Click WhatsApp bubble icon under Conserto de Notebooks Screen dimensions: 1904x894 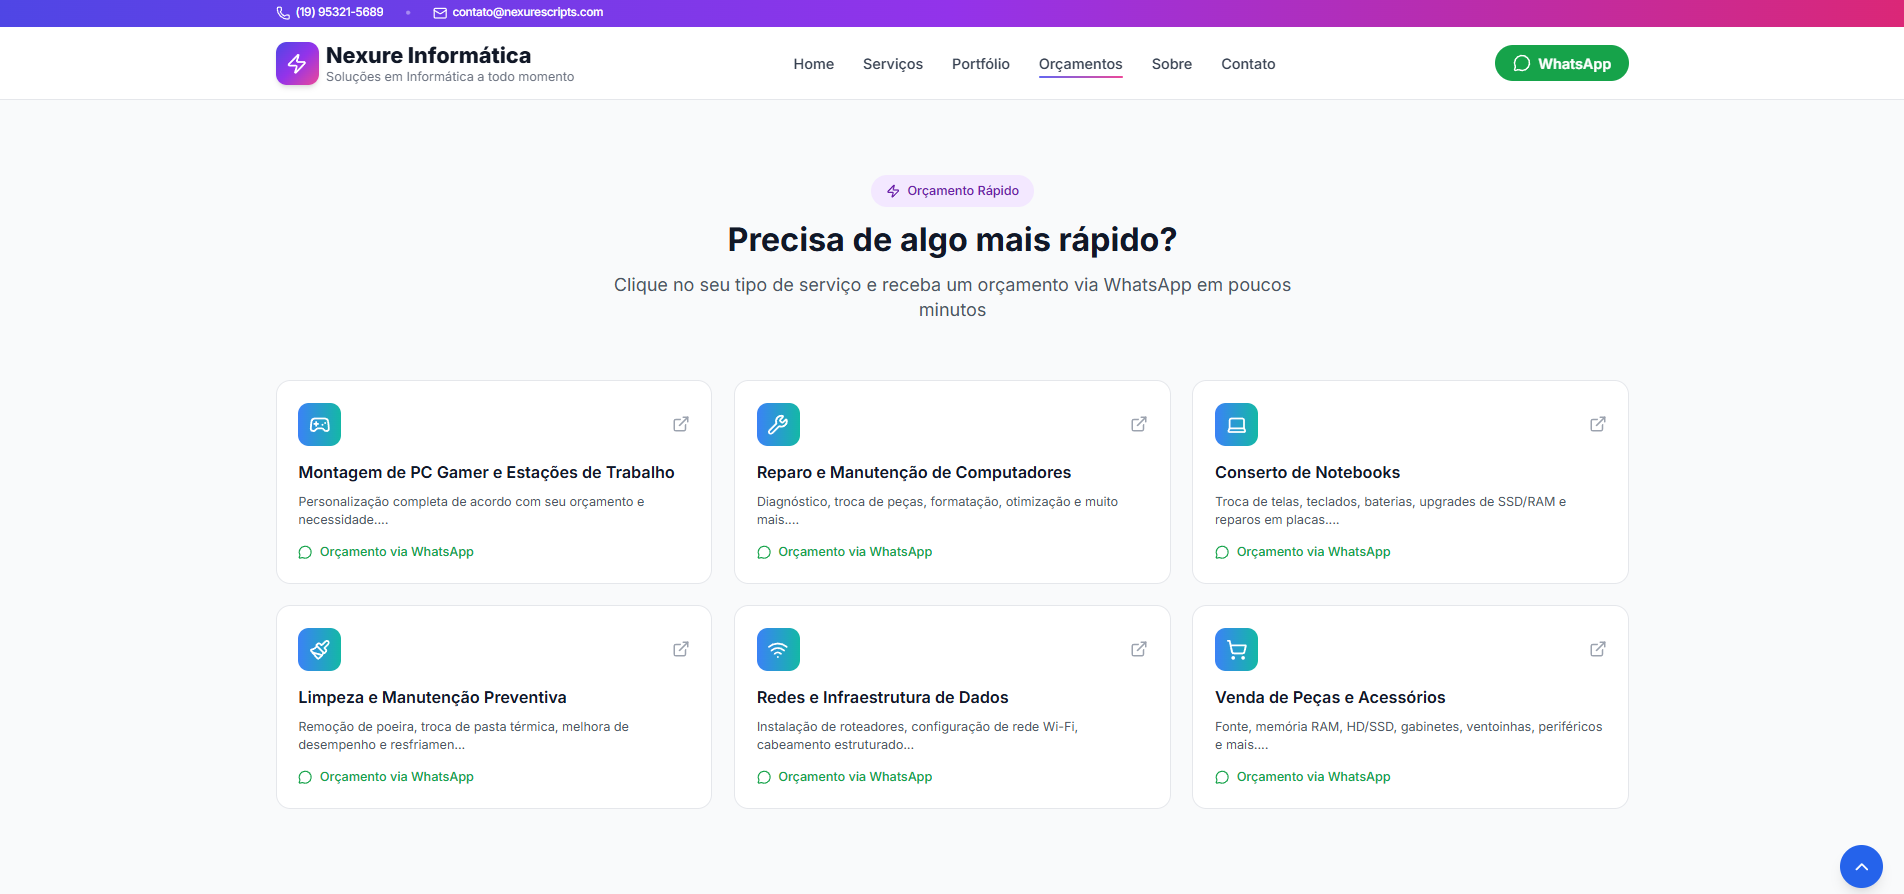point(1222,552)
